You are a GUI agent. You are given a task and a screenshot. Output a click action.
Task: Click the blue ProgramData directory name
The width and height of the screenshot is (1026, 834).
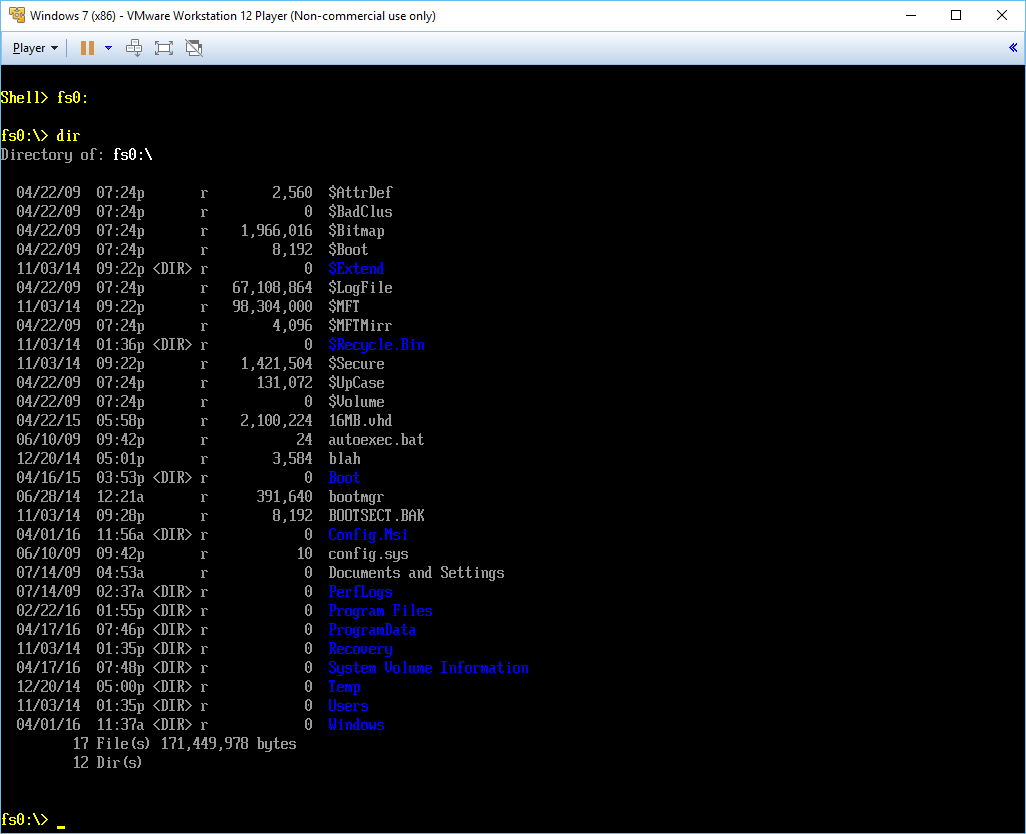(x=372, y=629)
